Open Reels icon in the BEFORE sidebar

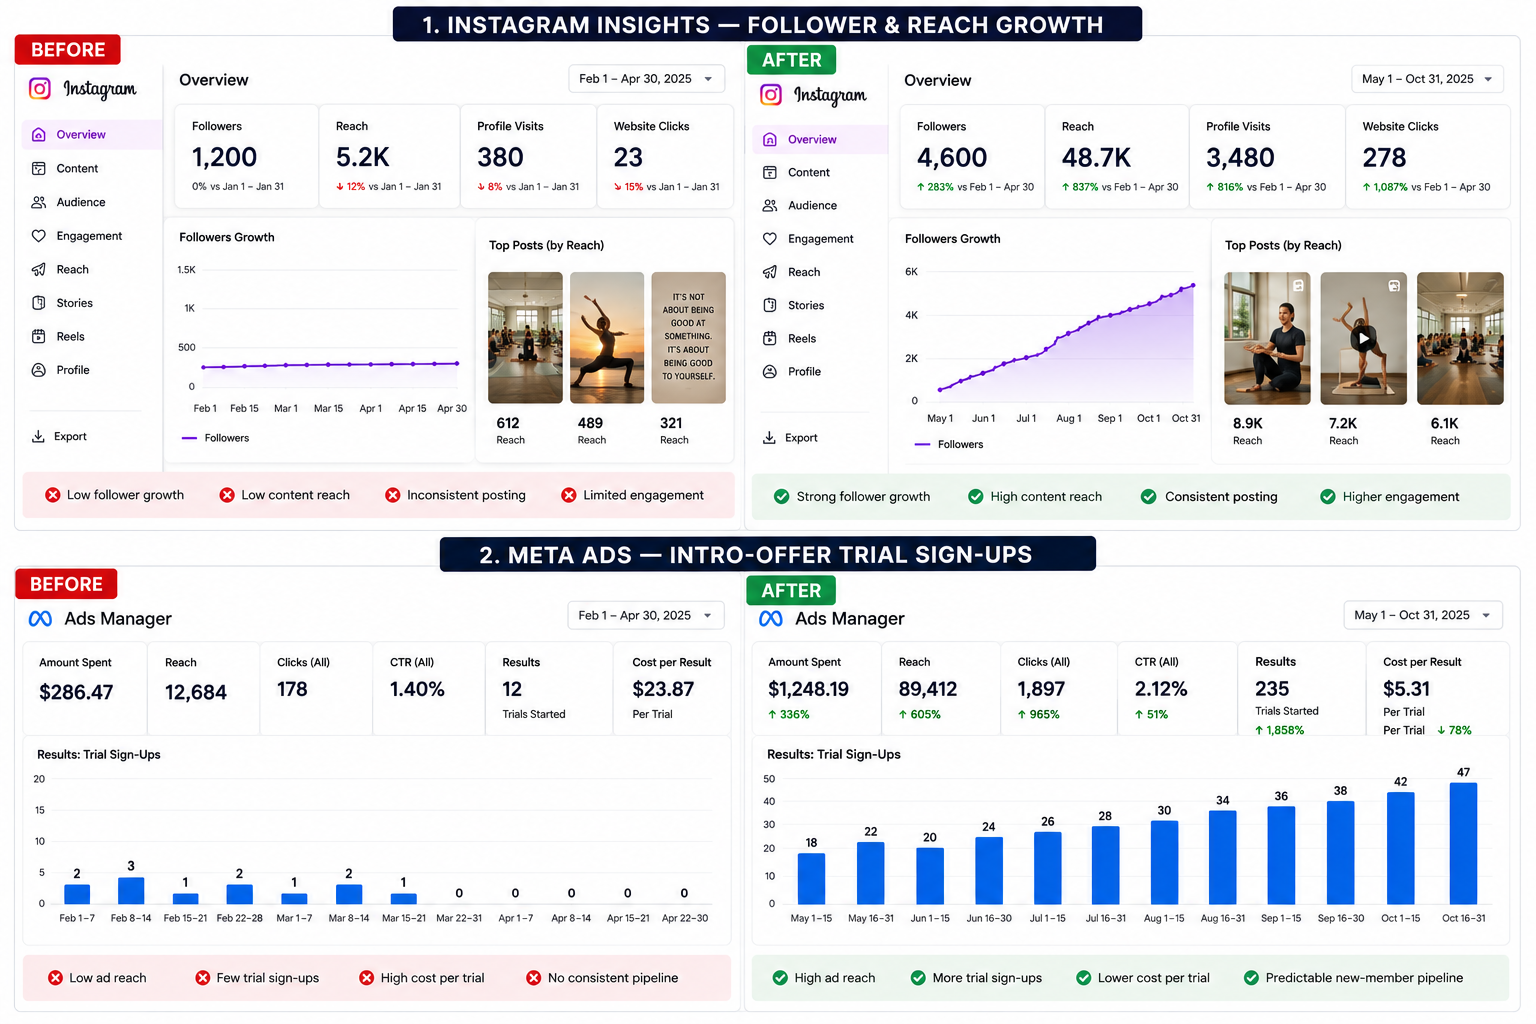[39, 336]
